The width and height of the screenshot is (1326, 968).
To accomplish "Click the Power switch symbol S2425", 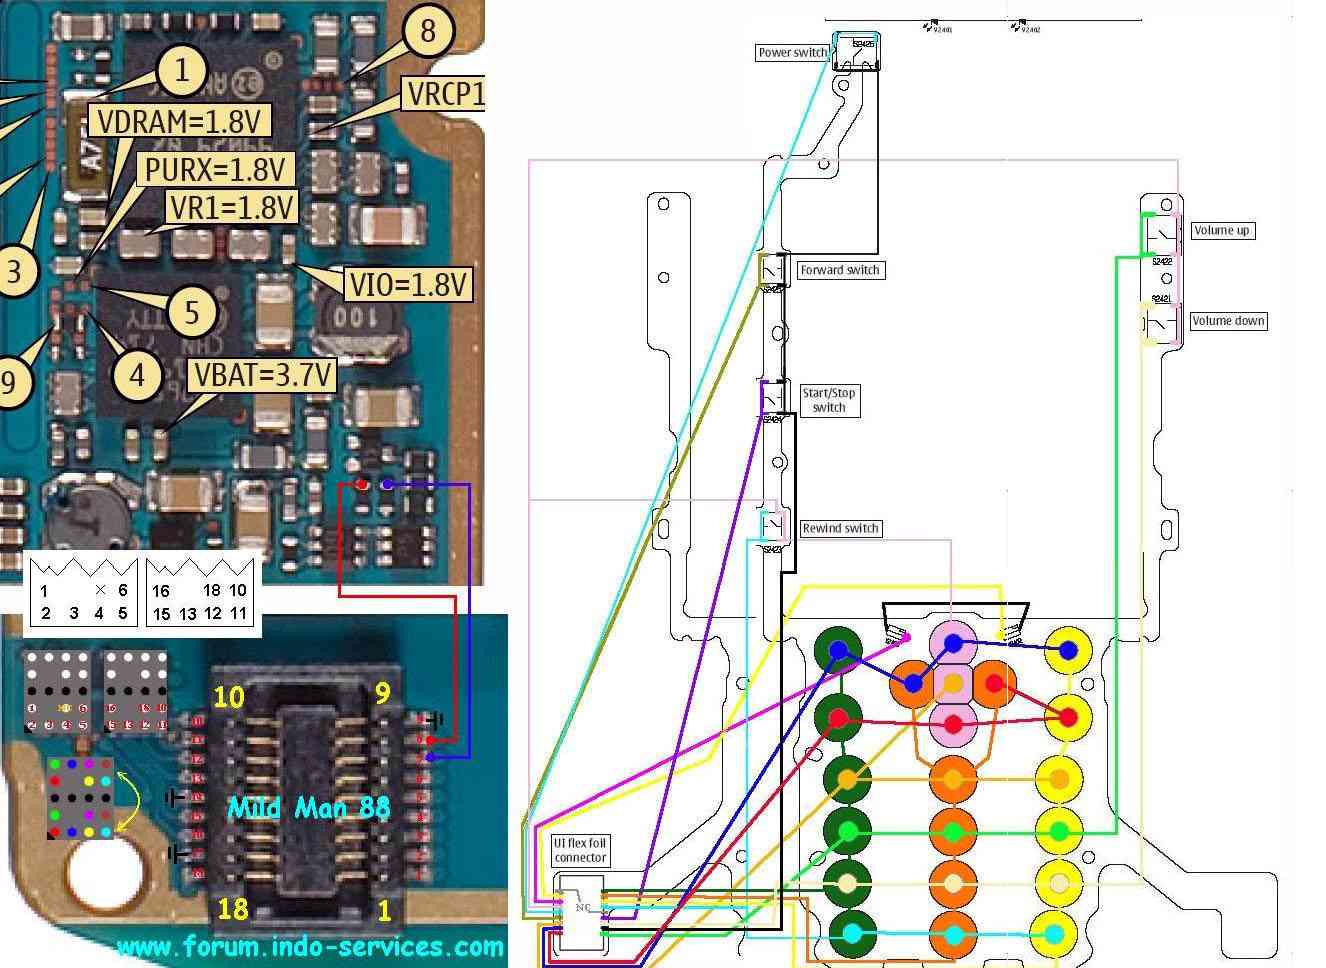I will [x=857, y=52].
